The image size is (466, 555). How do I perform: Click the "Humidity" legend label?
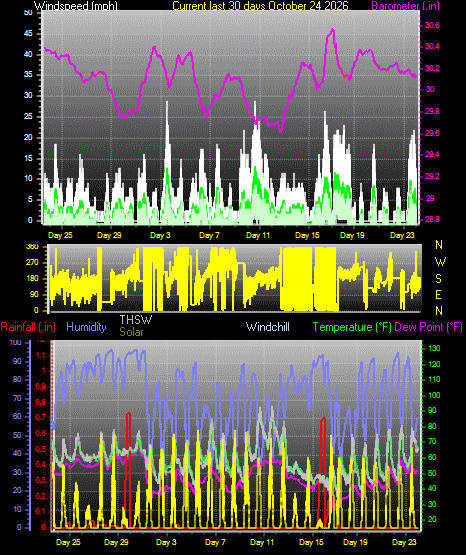click(x=86, y=327)
